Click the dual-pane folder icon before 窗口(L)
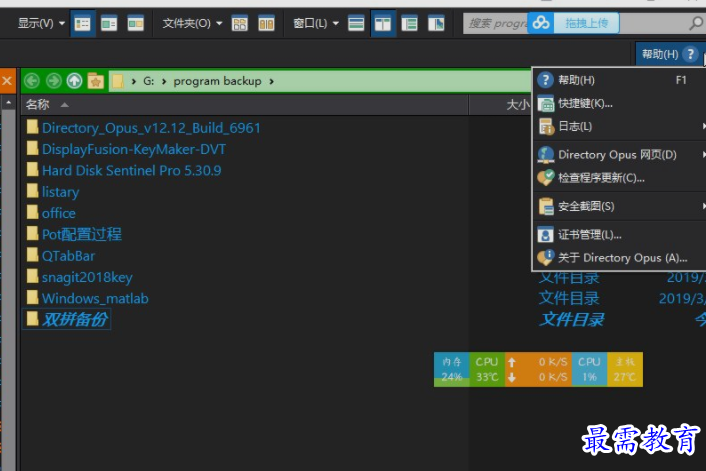Screen dimensions: 706x471 (x=266, y=23)
